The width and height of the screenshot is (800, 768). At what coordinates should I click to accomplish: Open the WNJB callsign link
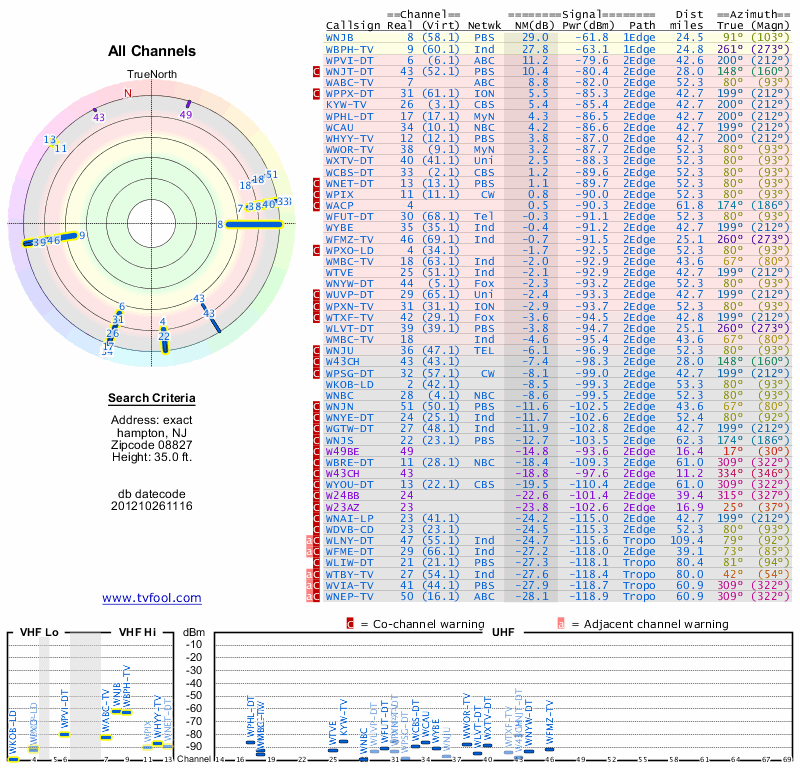point(342,37)
